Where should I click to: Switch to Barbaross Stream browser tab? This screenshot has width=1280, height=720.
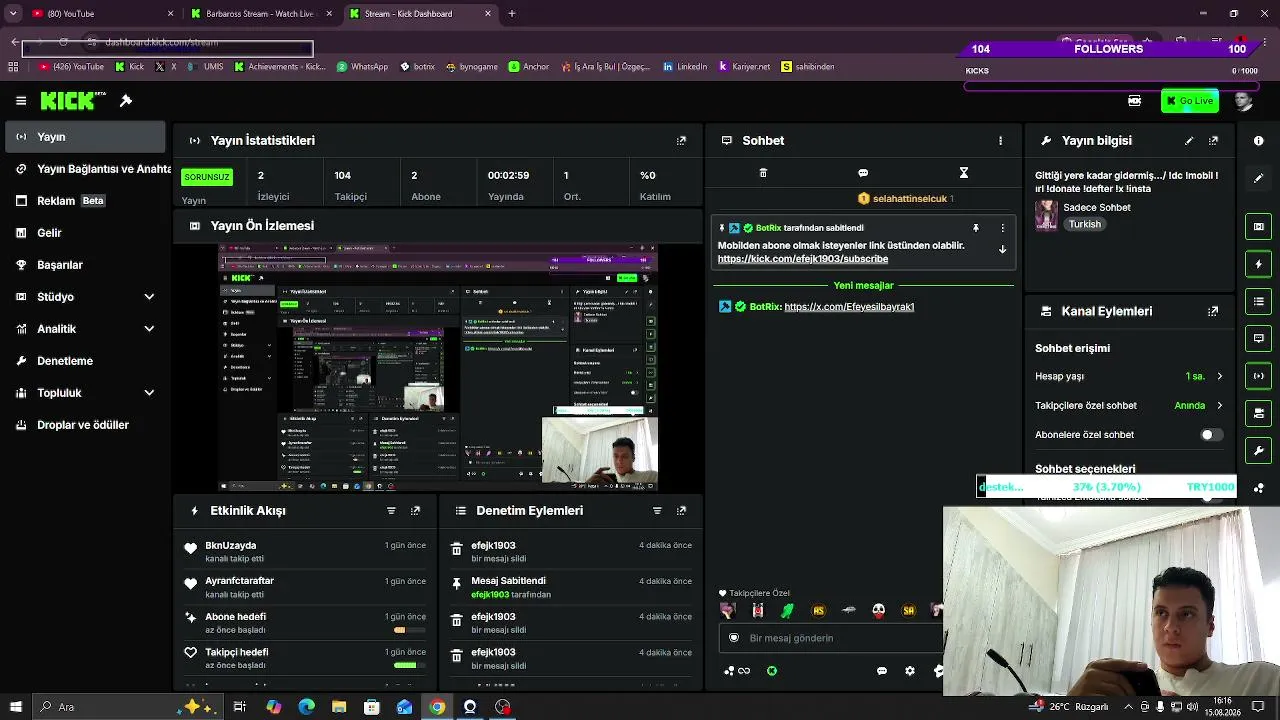[260, 14]
